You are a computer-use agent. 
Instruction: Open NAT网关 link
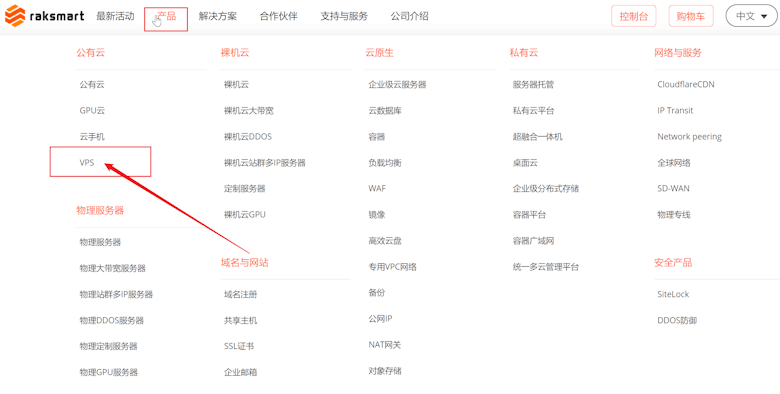[x=385, y=345]
